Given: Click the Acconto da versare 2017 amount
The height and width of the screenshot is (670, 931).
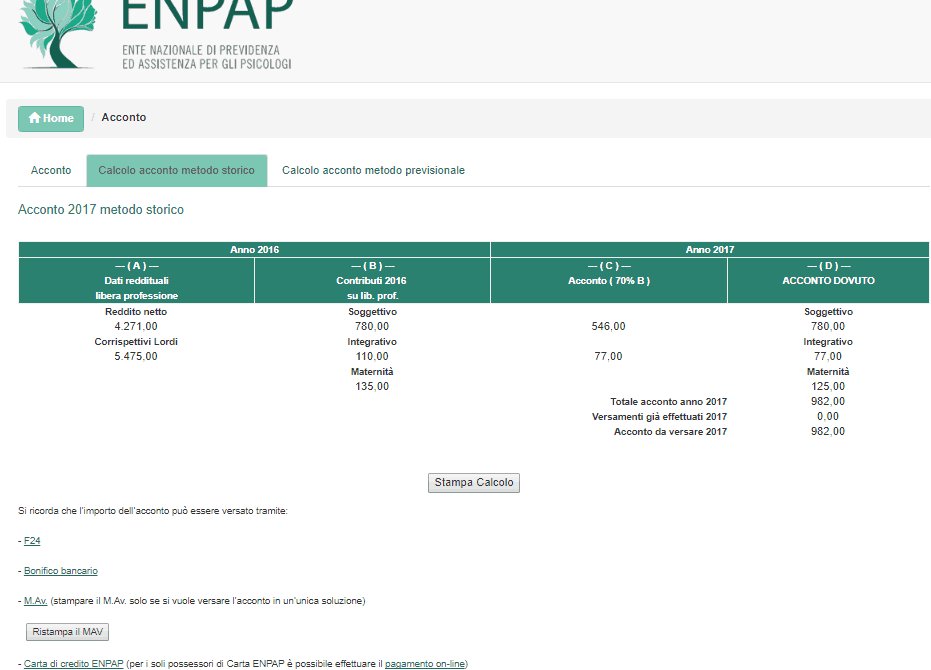Looking at the screenshot, I should coord(828,431).
